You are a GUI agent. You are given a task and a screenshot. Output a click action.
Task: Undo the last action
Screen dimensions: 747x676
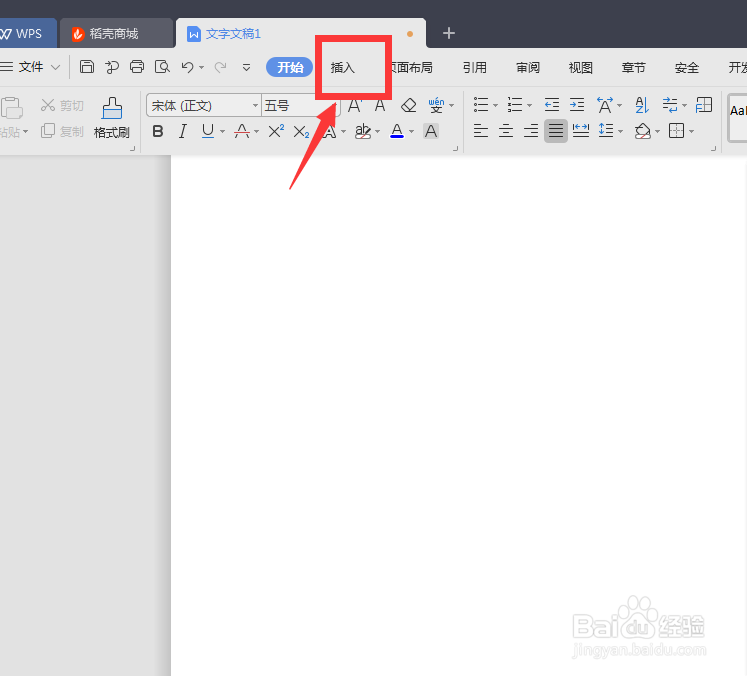[x=187, y=67]
